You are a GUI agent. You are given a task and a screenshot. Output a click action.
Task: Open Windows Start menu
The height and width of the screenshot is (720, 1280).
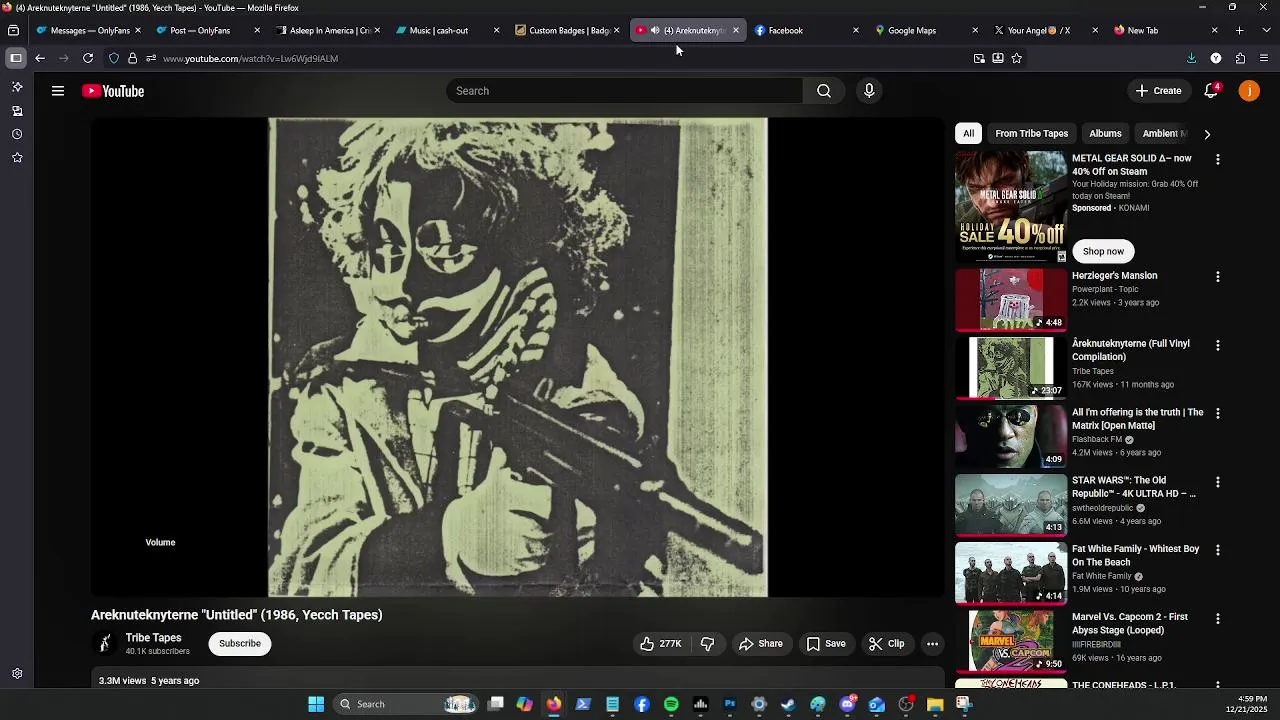pyautogui.click(x=316, y=704)
